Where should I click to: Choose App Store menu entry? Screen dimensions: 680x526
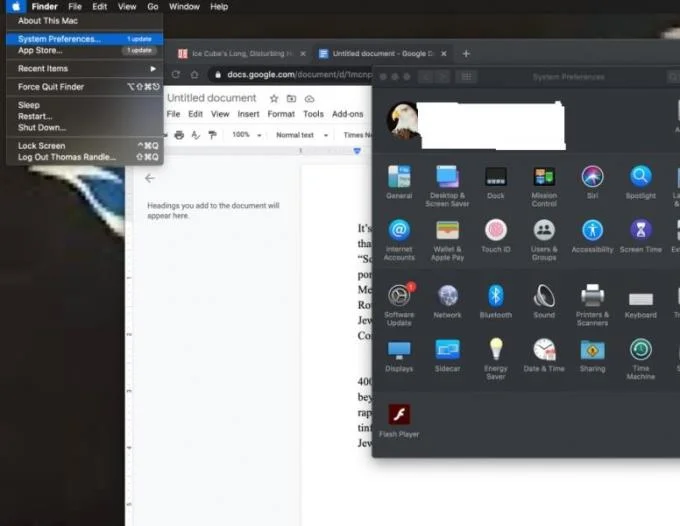coord(85,50)
